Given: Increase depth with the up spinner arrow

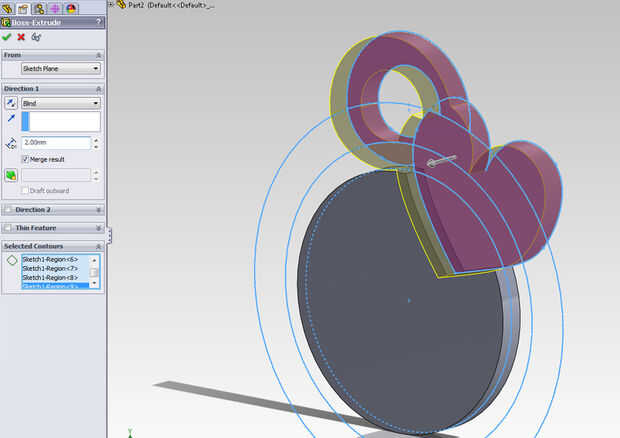Looking at the screenshot, I should [96, 140].
